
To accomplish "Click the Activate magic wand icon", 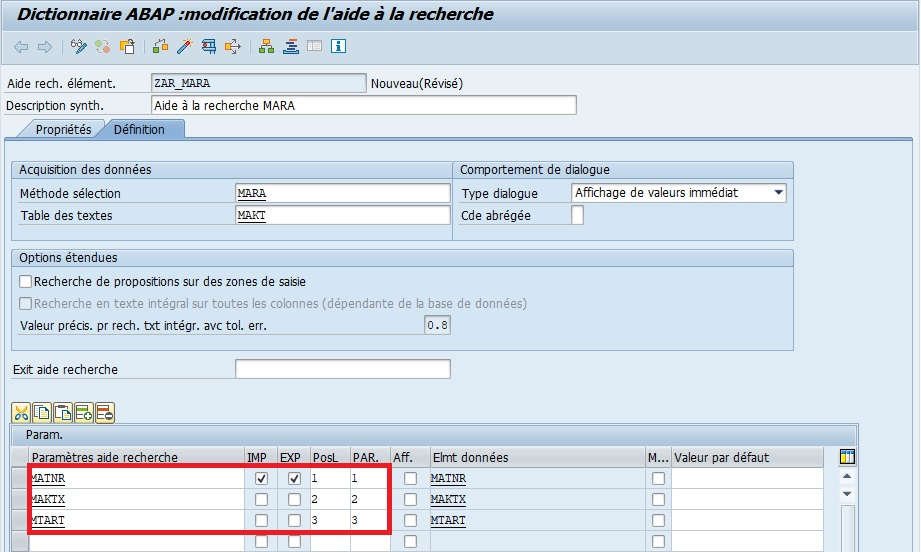I will 184,47.
